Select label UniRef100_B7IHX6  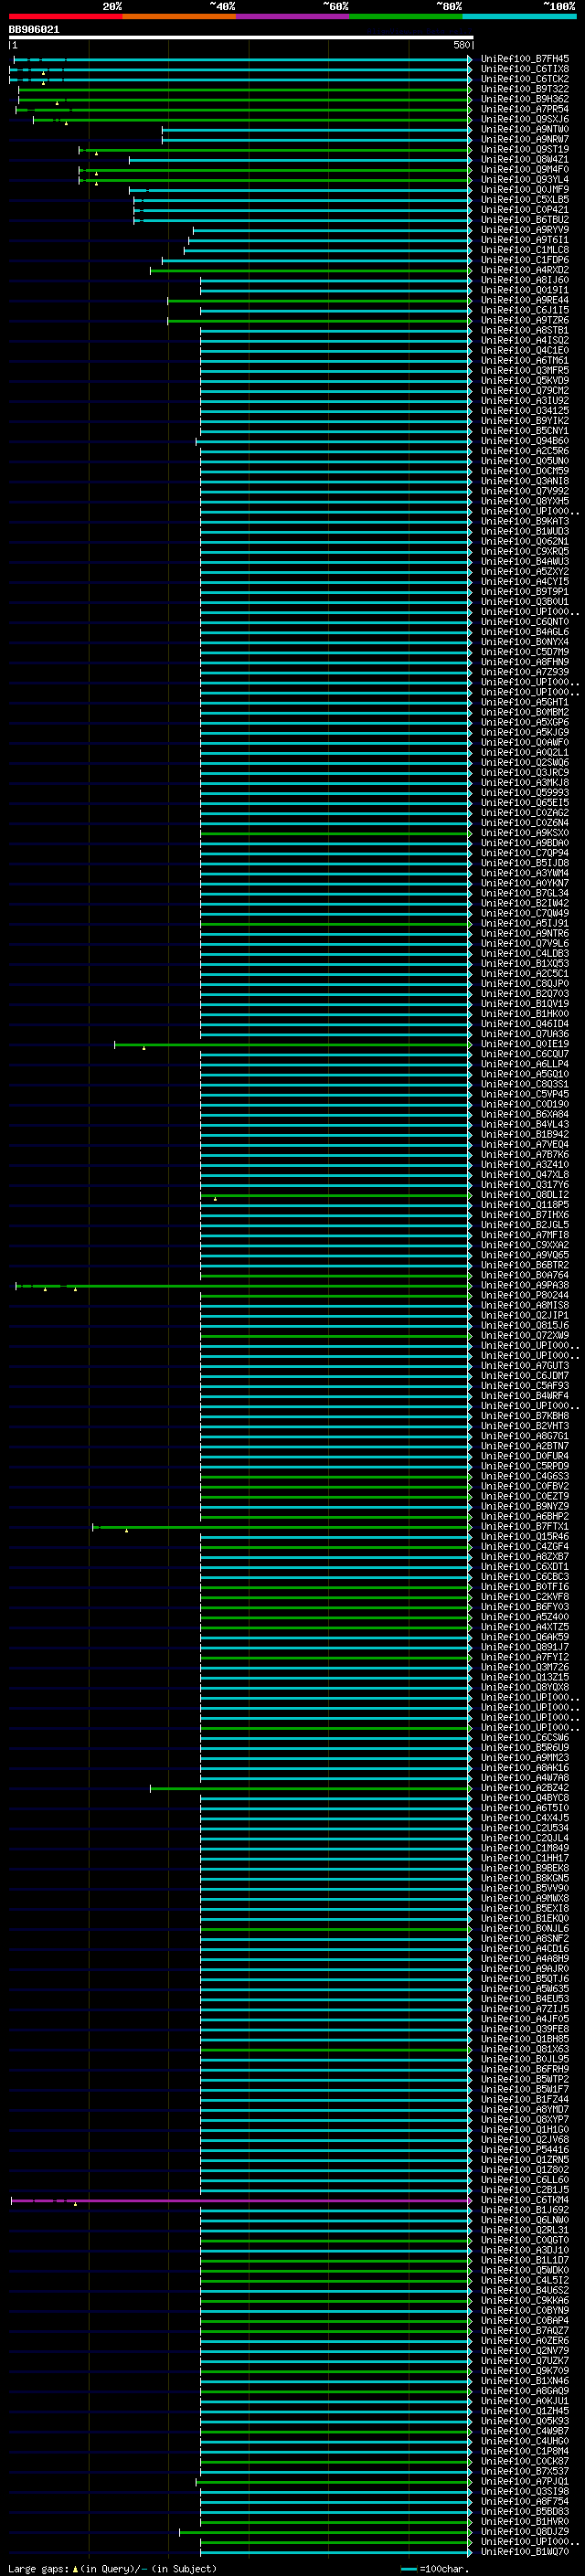[x=524, y=1214]
